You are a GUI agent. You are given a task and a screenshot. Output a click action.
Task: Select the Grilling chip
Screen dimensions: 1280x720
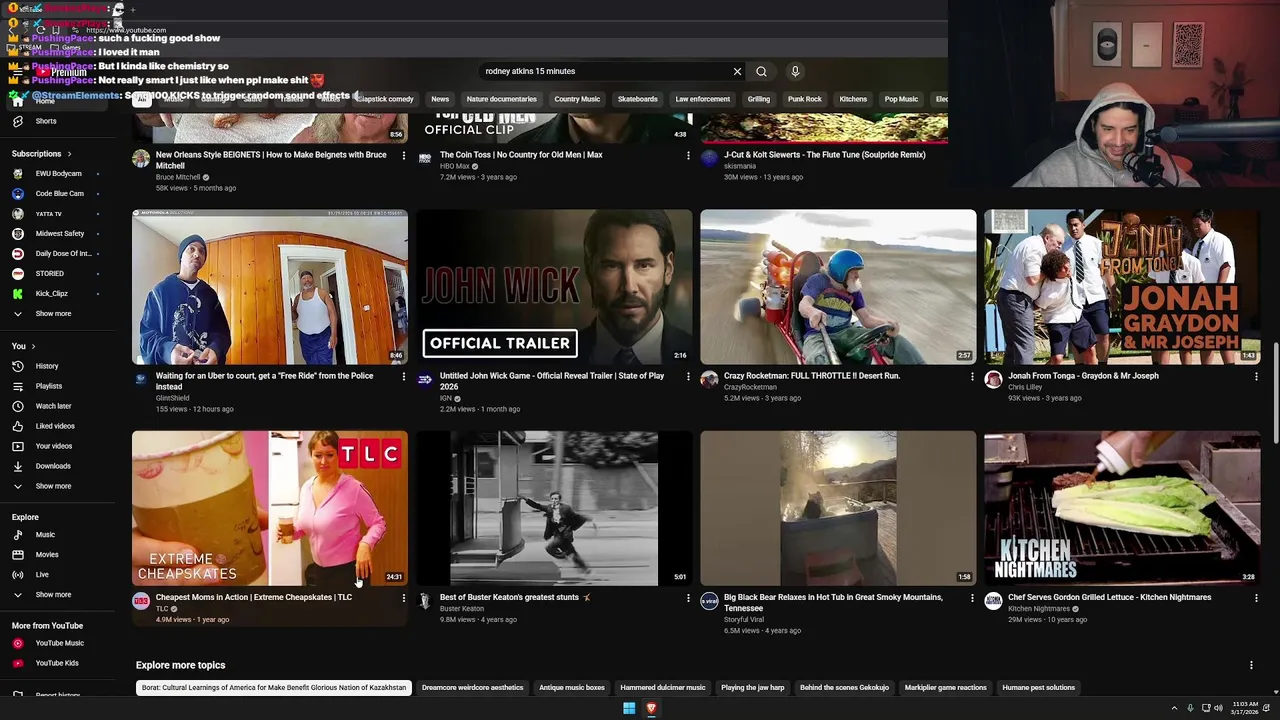coord(759,99)
